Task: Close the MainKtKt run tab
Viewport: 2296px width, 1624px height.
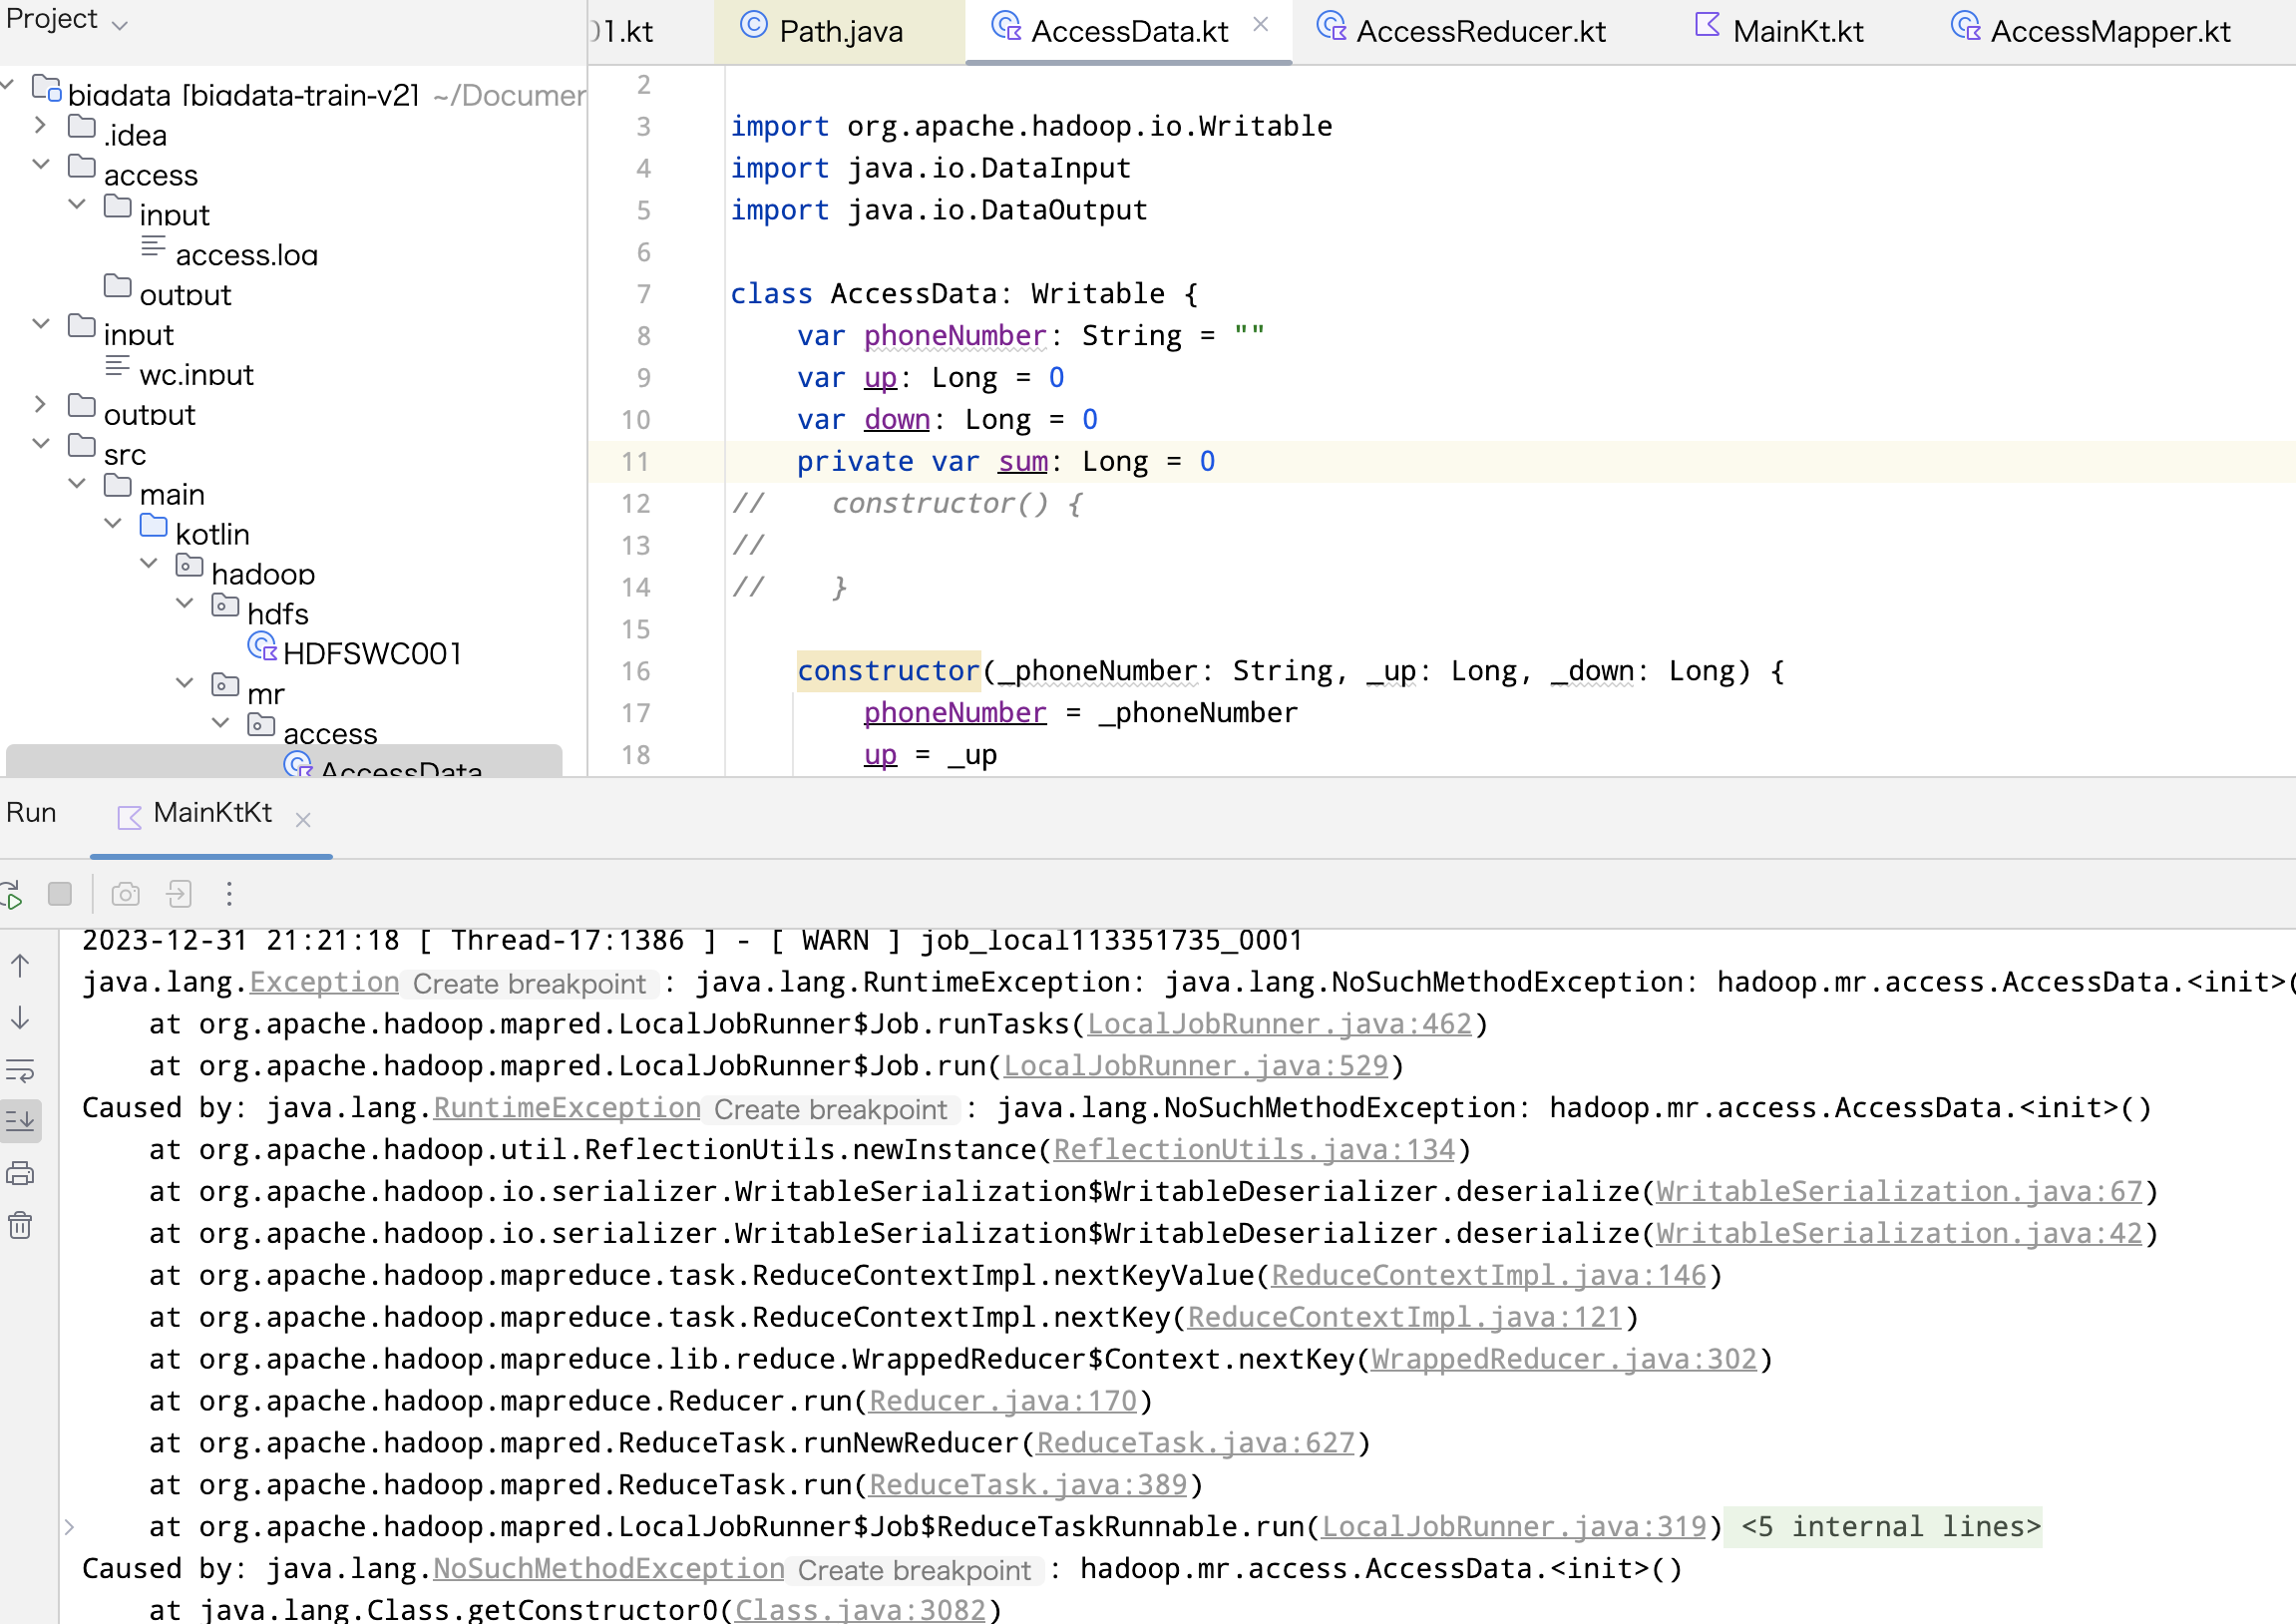Action: click(x=304, y=820)
